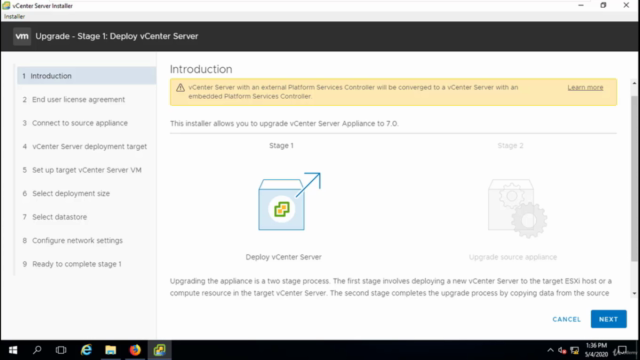Click the CANCEL button

pos(567,319)
